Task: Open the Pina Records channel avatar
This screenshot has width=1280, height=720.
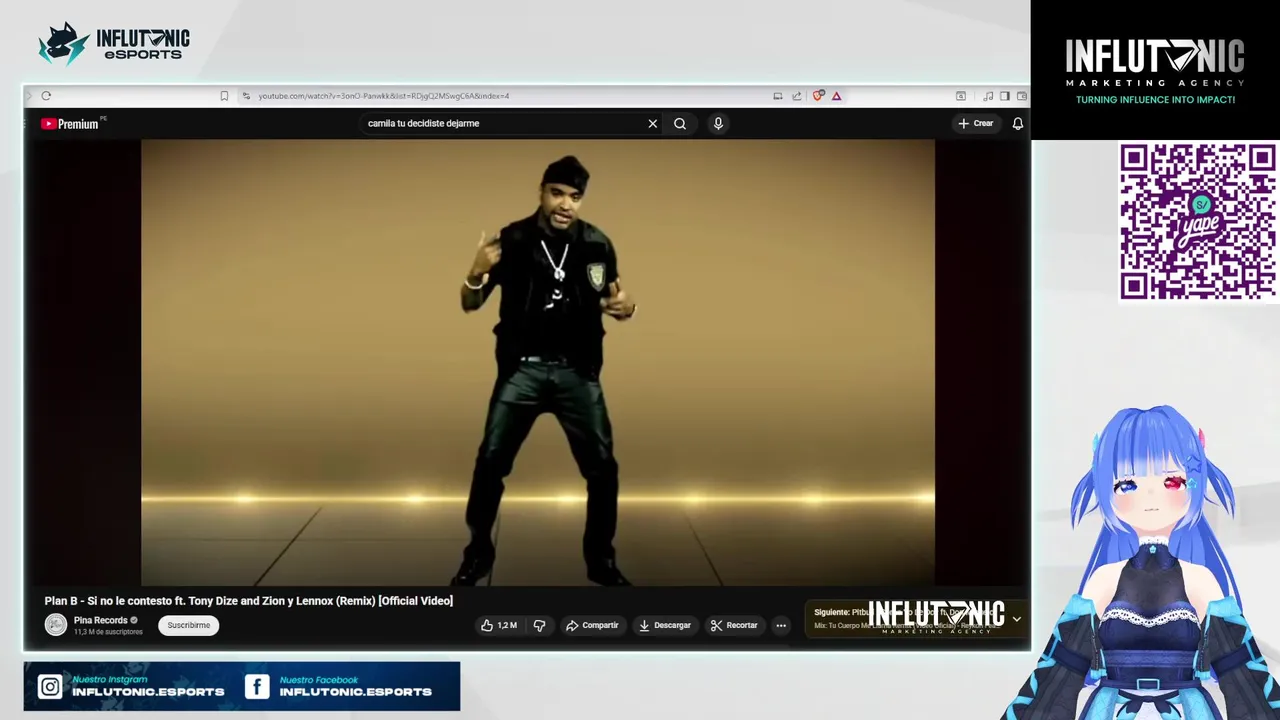Action: 56,625
